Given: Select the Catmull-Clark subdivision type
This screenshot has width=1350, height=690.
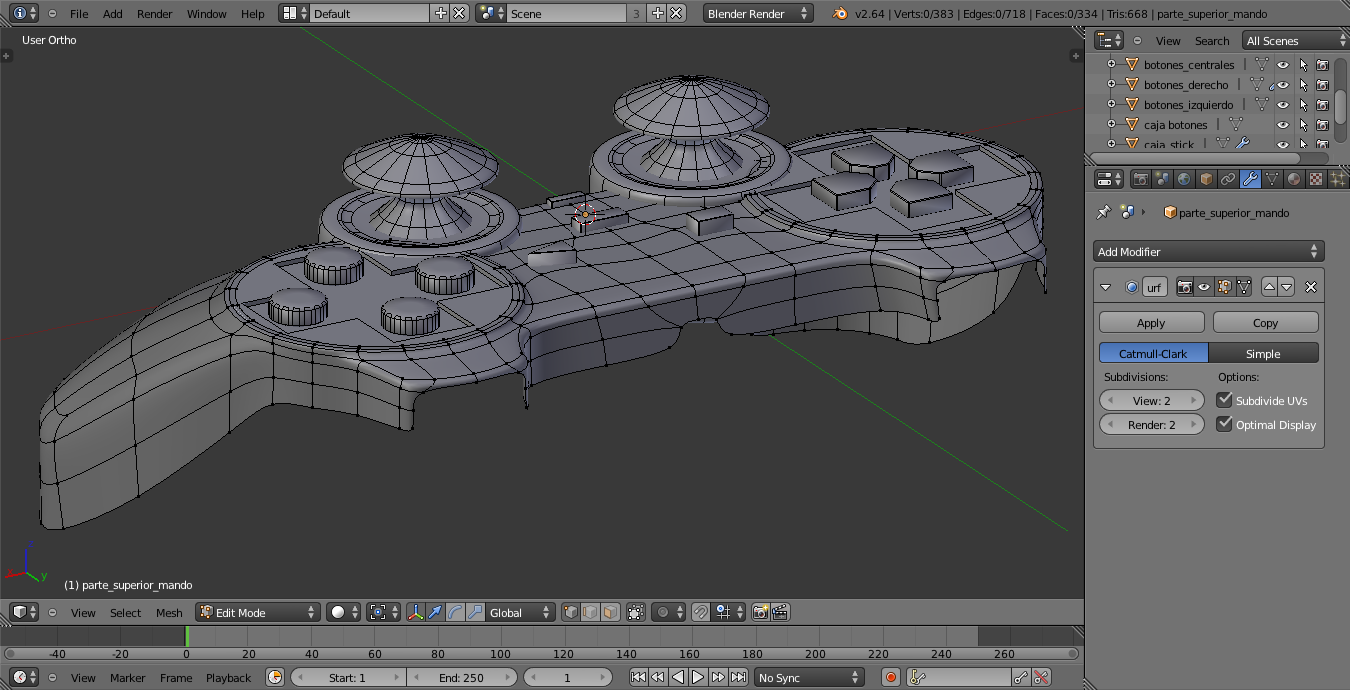Looking at the screenshot, I should (x=1153, y=353).
